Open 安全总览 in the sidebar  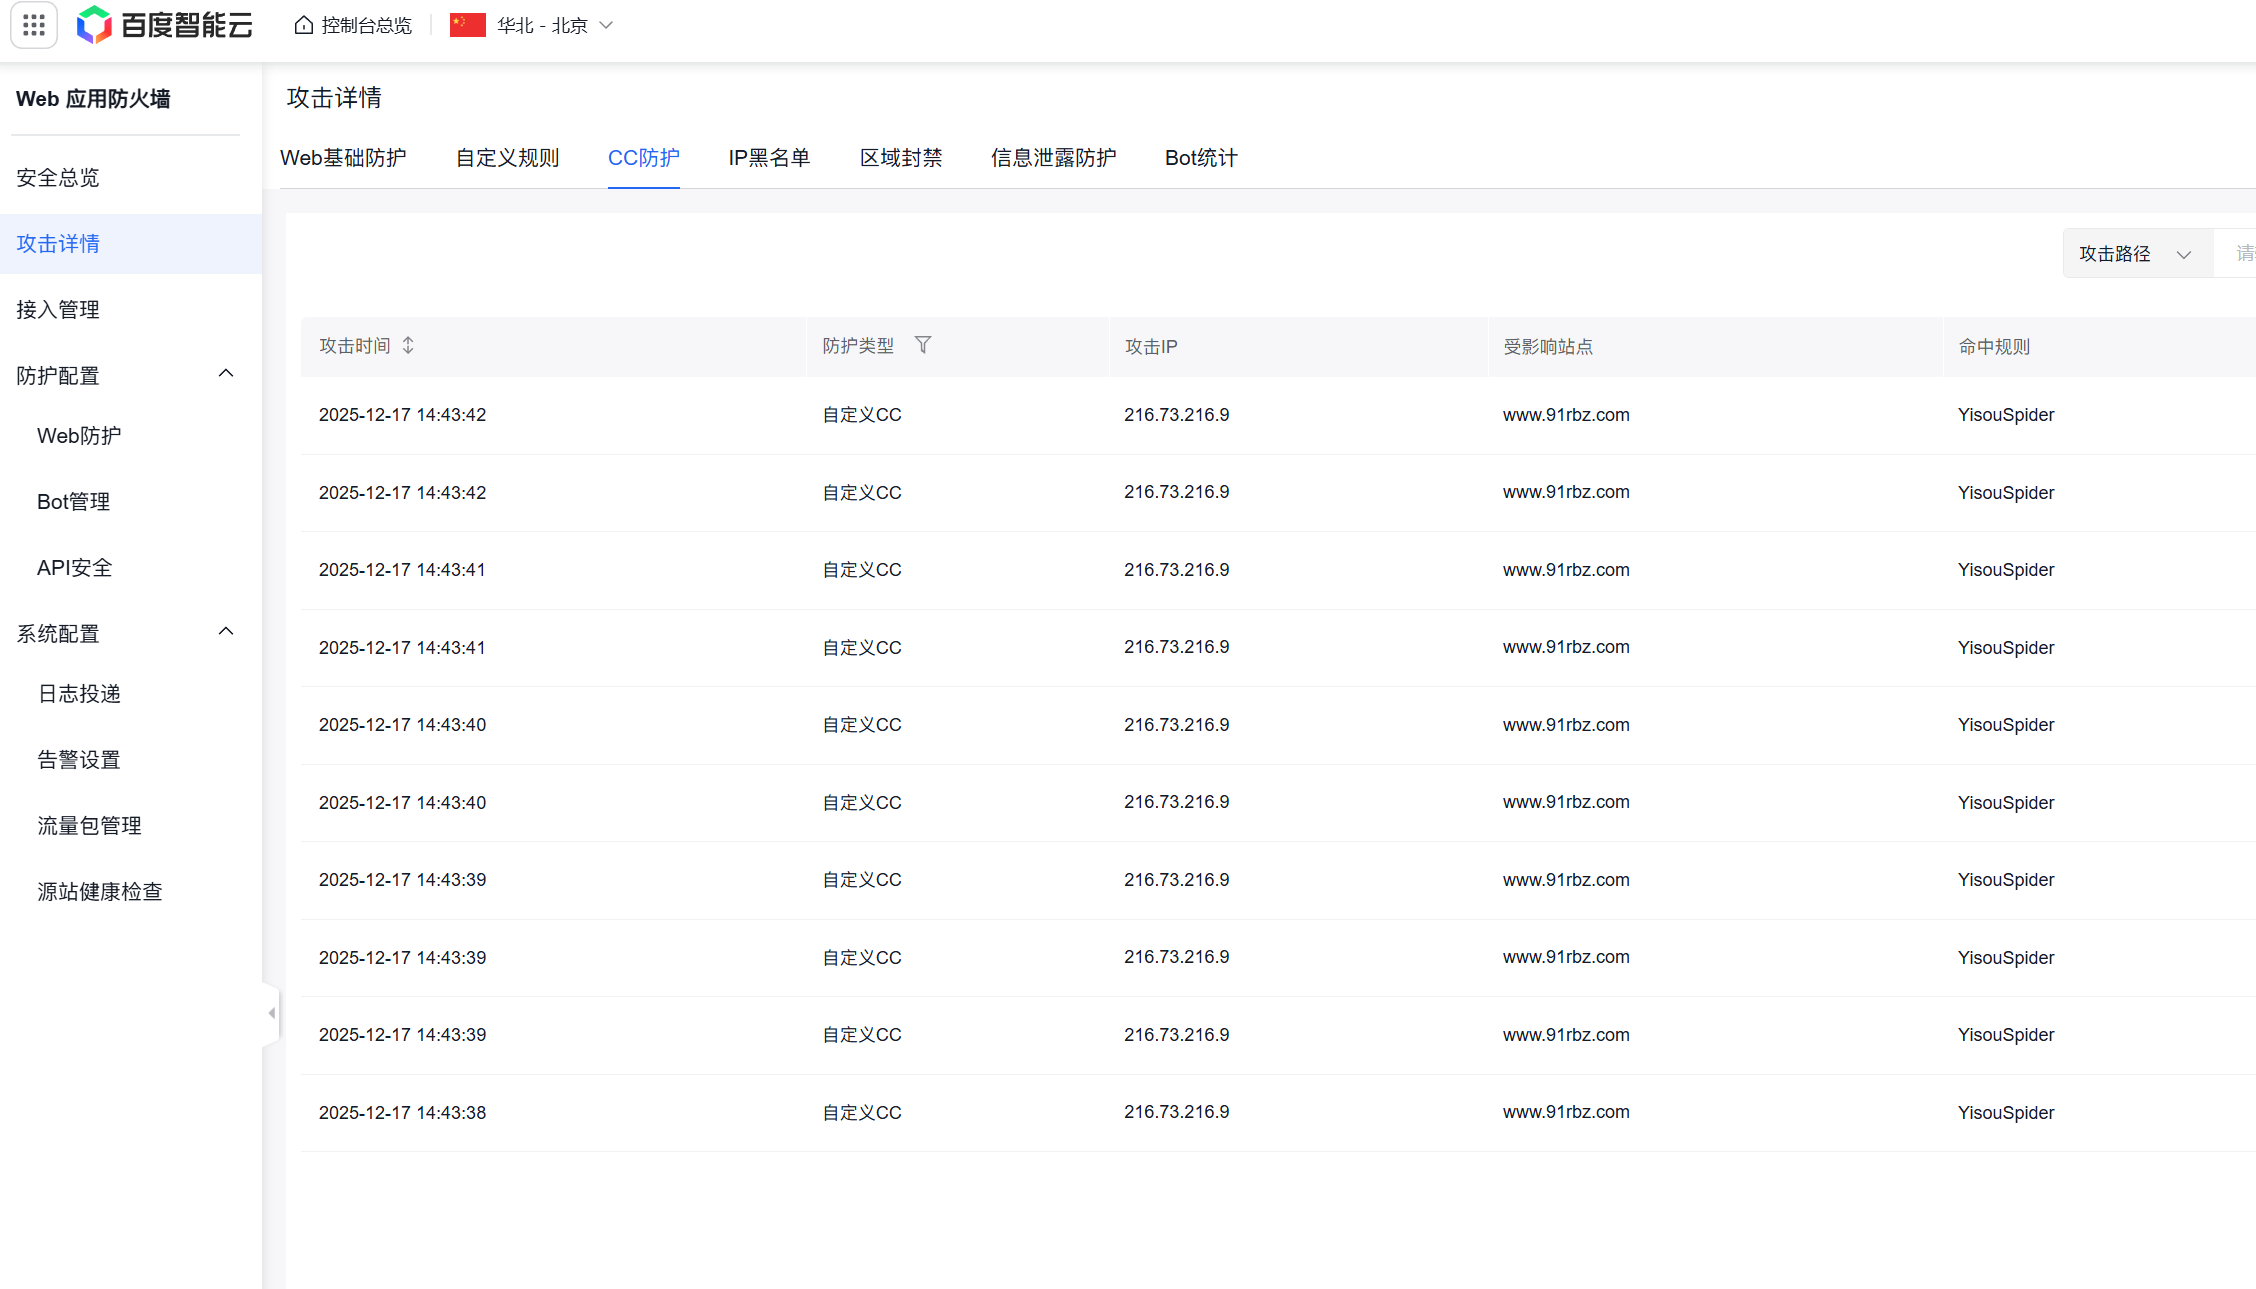(58, 178)
